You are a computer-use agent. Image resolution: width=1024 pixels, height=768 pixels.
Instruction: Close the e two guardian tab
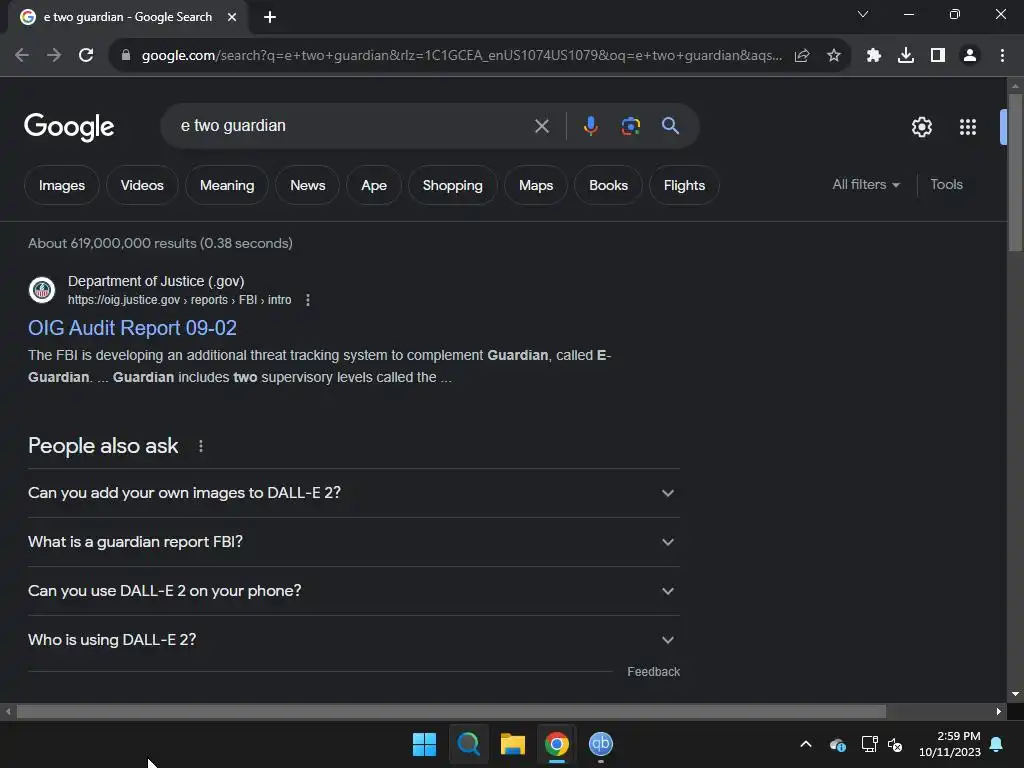click(232, 17)
